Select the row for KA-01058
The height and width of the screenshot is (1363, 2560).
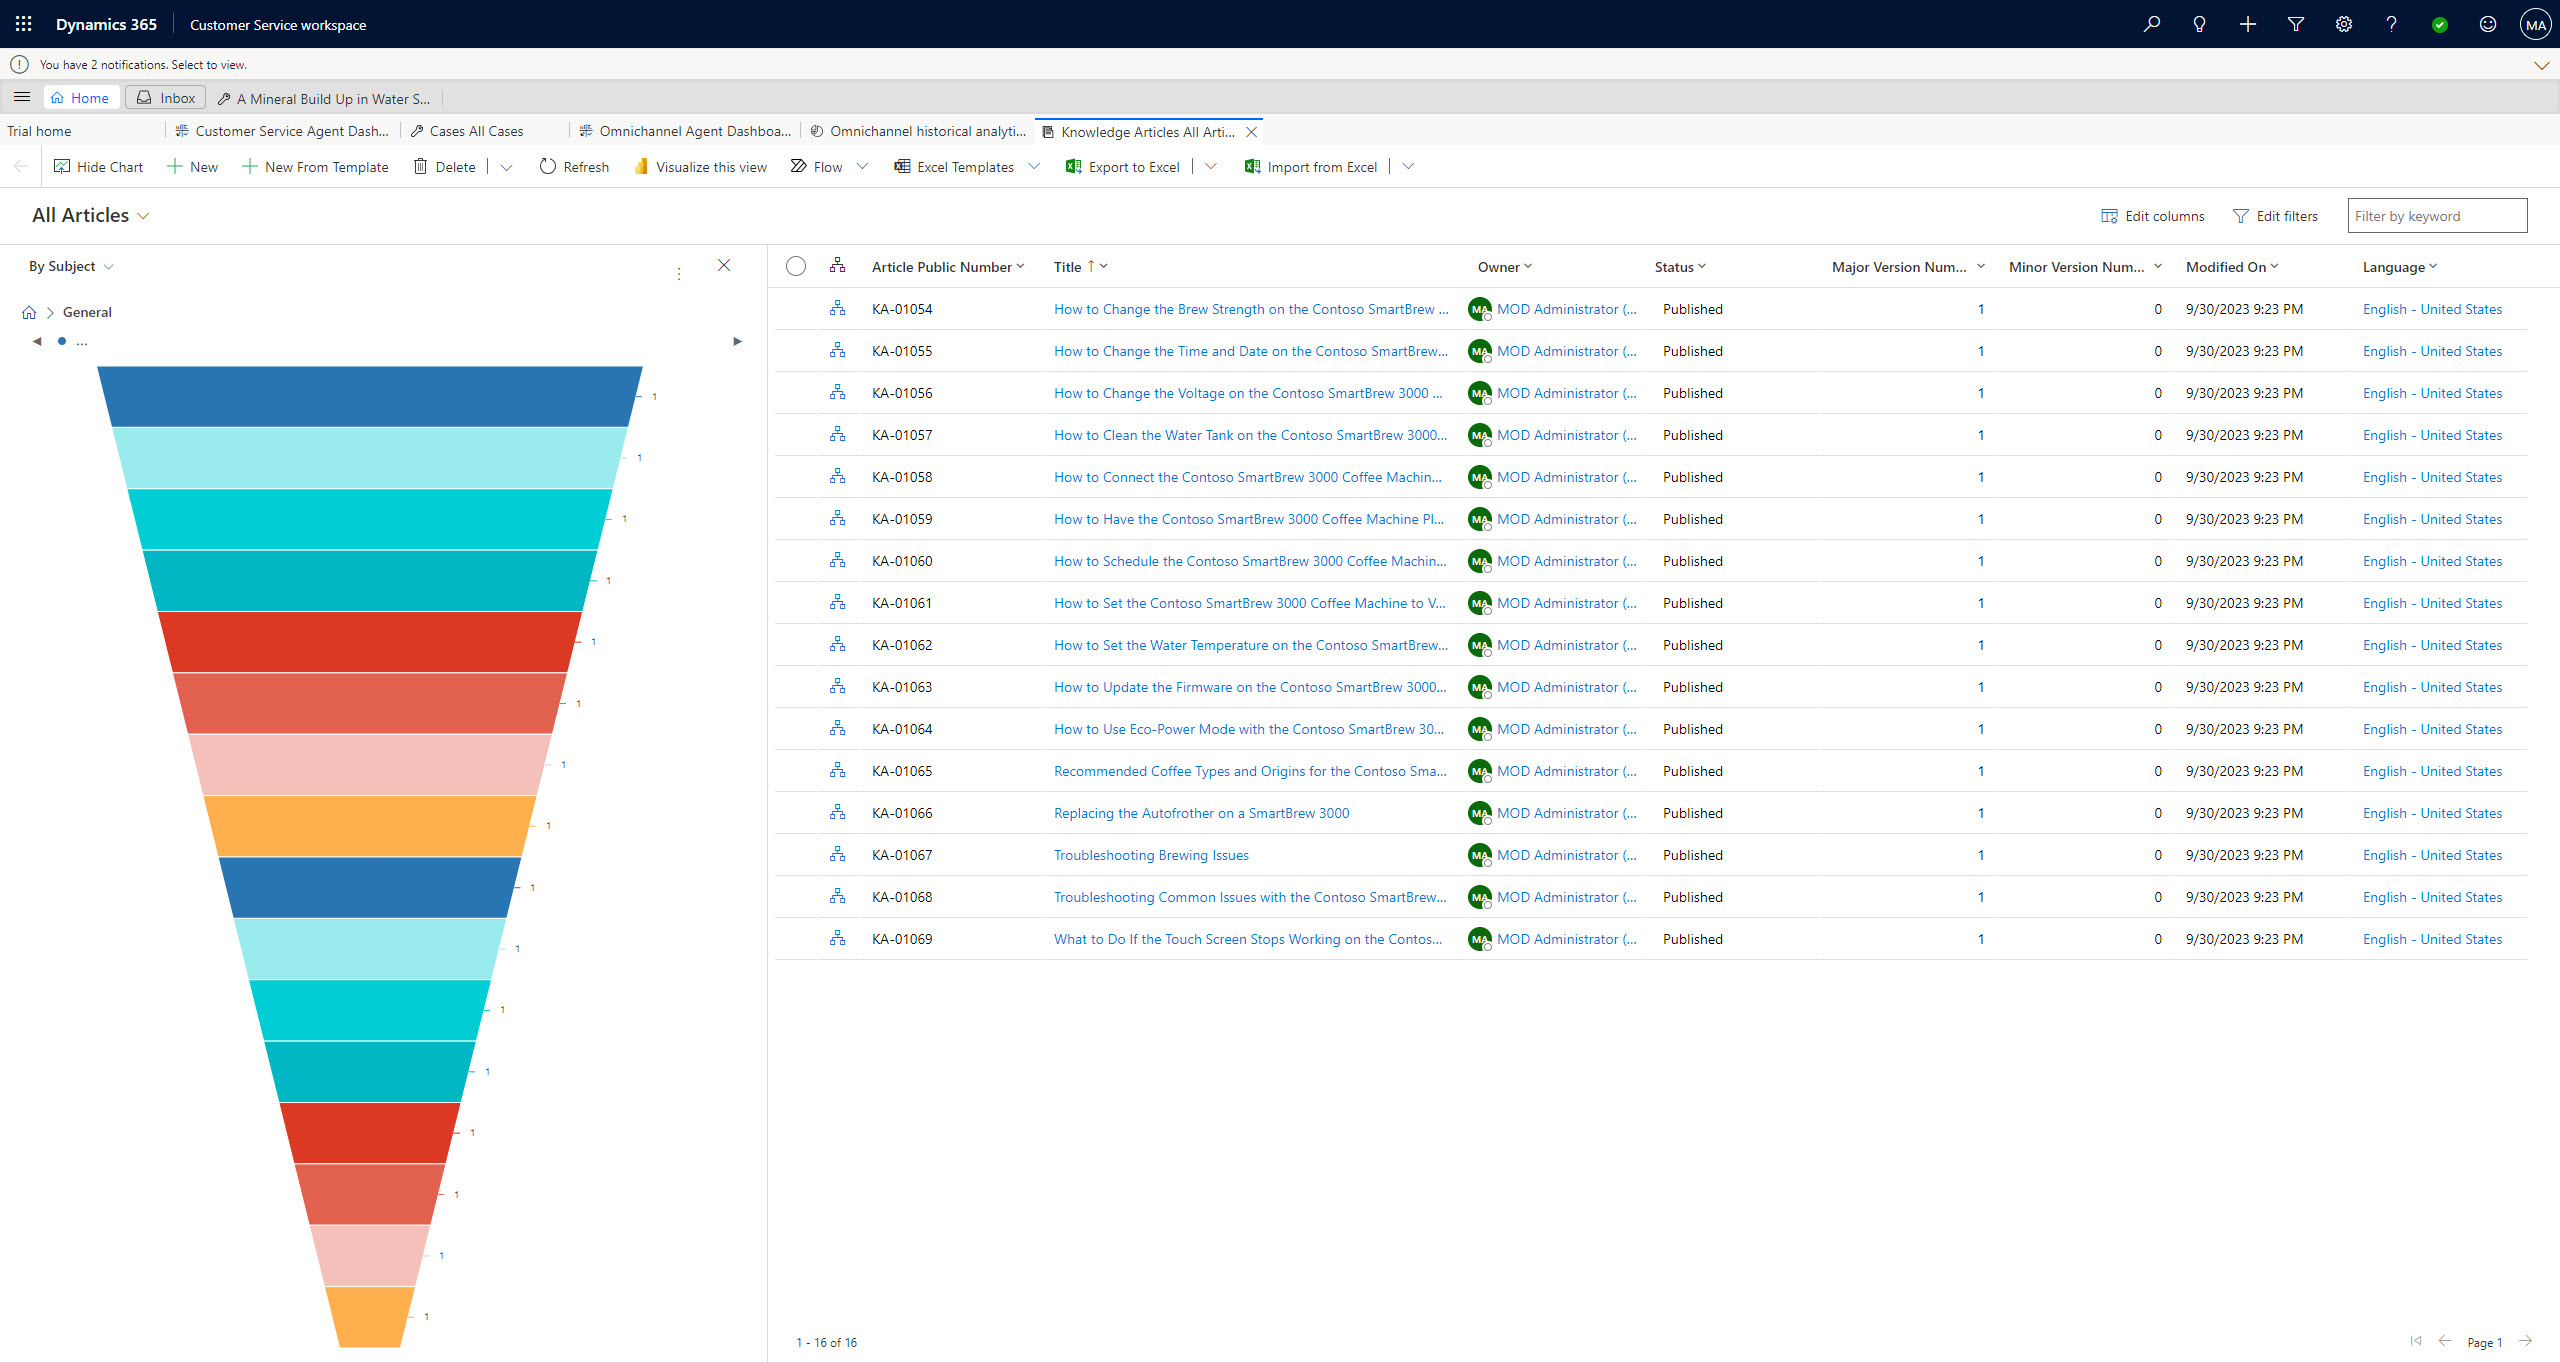click(x=1650, y=477)
